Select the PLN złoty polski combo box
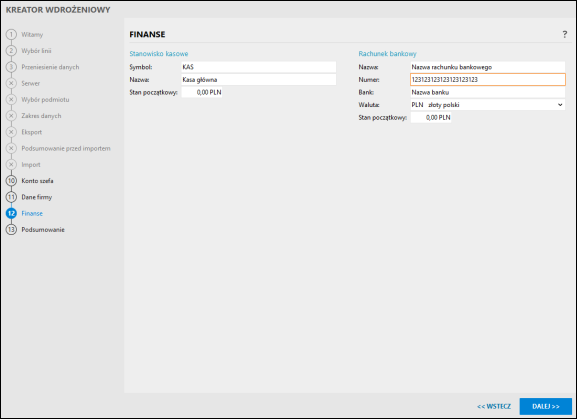 pyautogui.click(x=488, y=105)
